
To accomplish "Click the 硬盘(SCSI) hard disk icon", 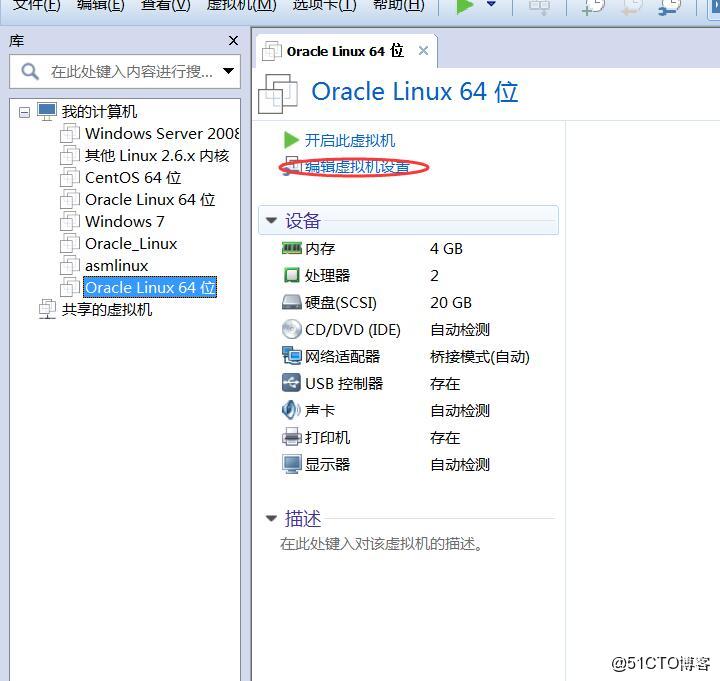I will point(292,302).
